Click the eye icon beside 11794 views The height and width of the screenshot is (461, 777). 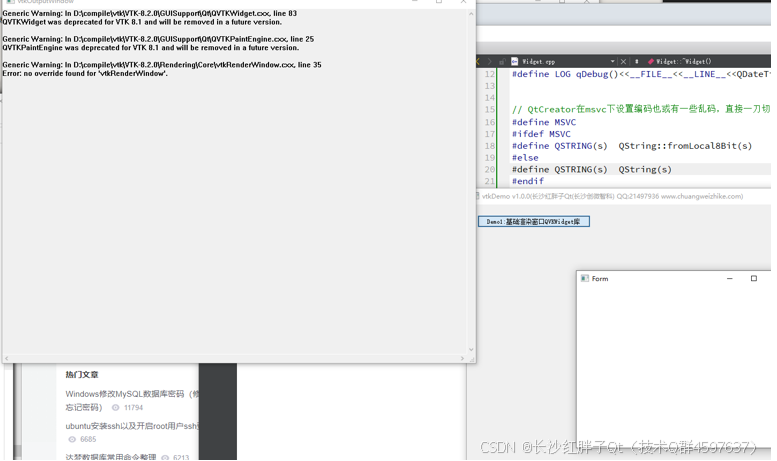tap(115, 407)
